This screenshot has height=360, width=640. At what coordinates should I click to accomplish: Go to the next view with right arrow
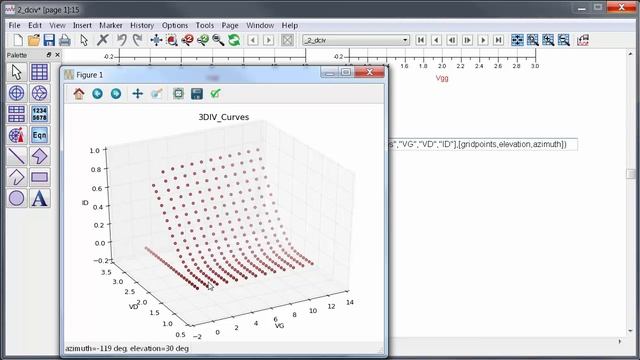(x=268, y=40)
